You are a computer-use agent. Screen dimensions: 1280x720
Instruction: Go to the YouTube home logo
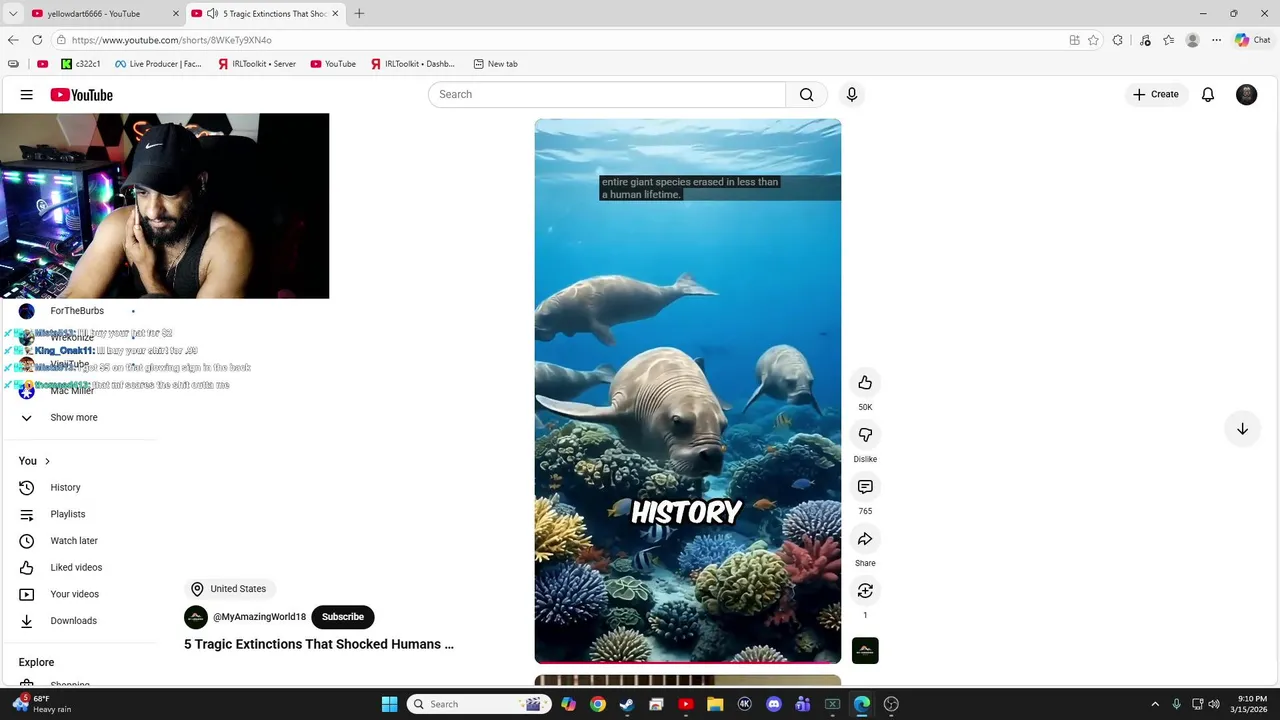82,95
